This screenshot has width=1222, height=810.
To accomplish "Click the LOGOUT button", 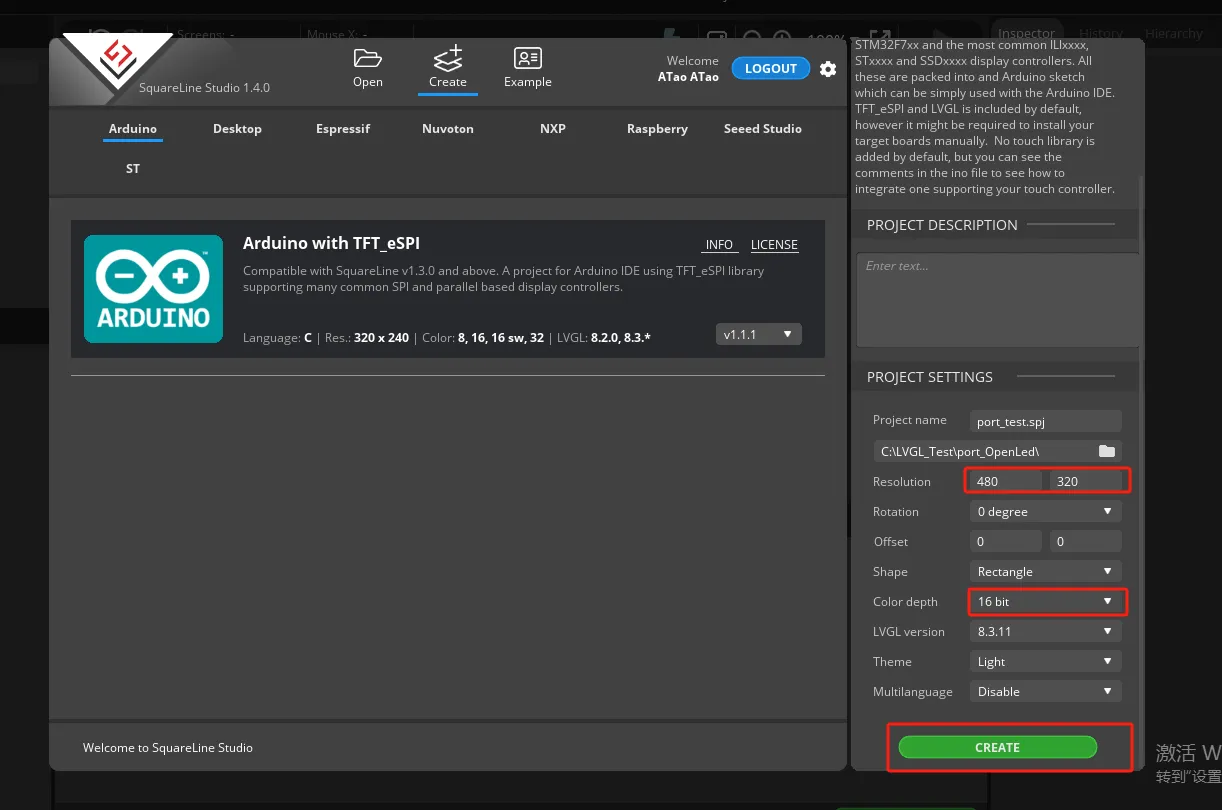I will pyautogui.click(x=770, y=69).
